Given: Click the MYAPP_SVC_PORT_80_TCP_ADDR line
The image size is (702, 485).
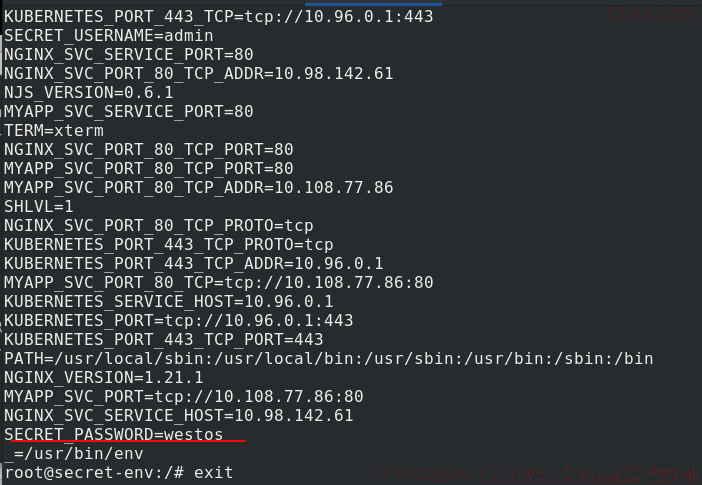Looking at the screenshot, I should click(x=199, y=187).
